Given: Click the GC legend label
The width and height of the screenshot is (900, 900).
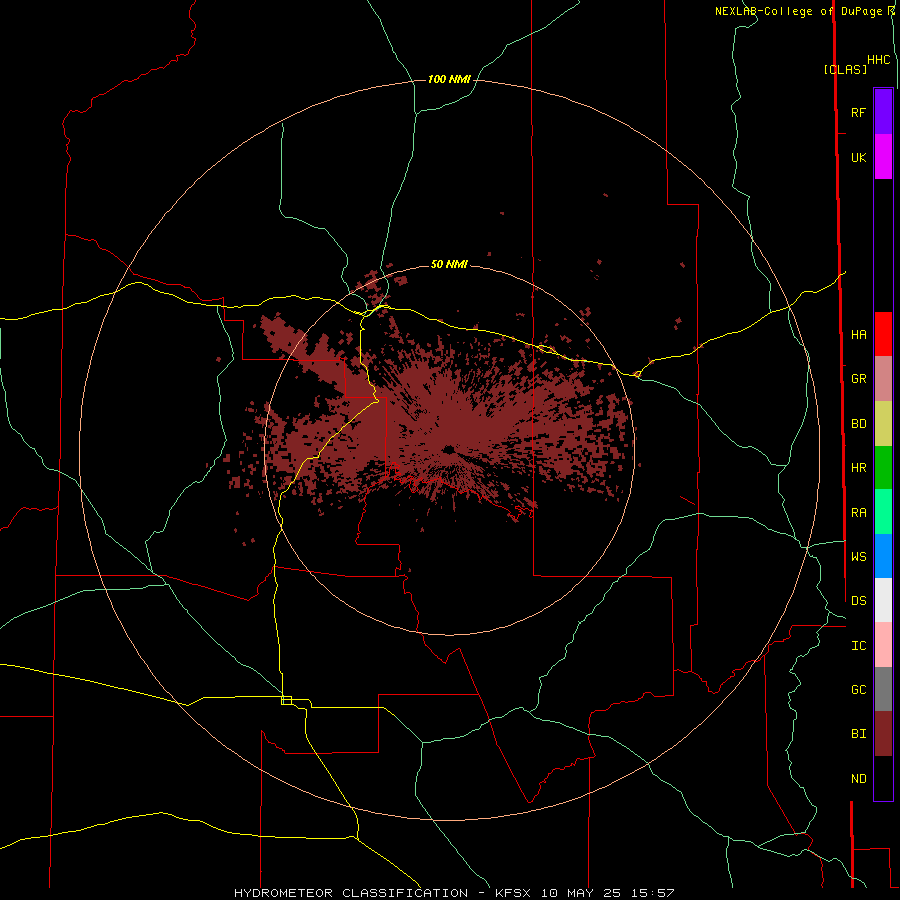Looking at the screenshot, I should pos(858,690).
